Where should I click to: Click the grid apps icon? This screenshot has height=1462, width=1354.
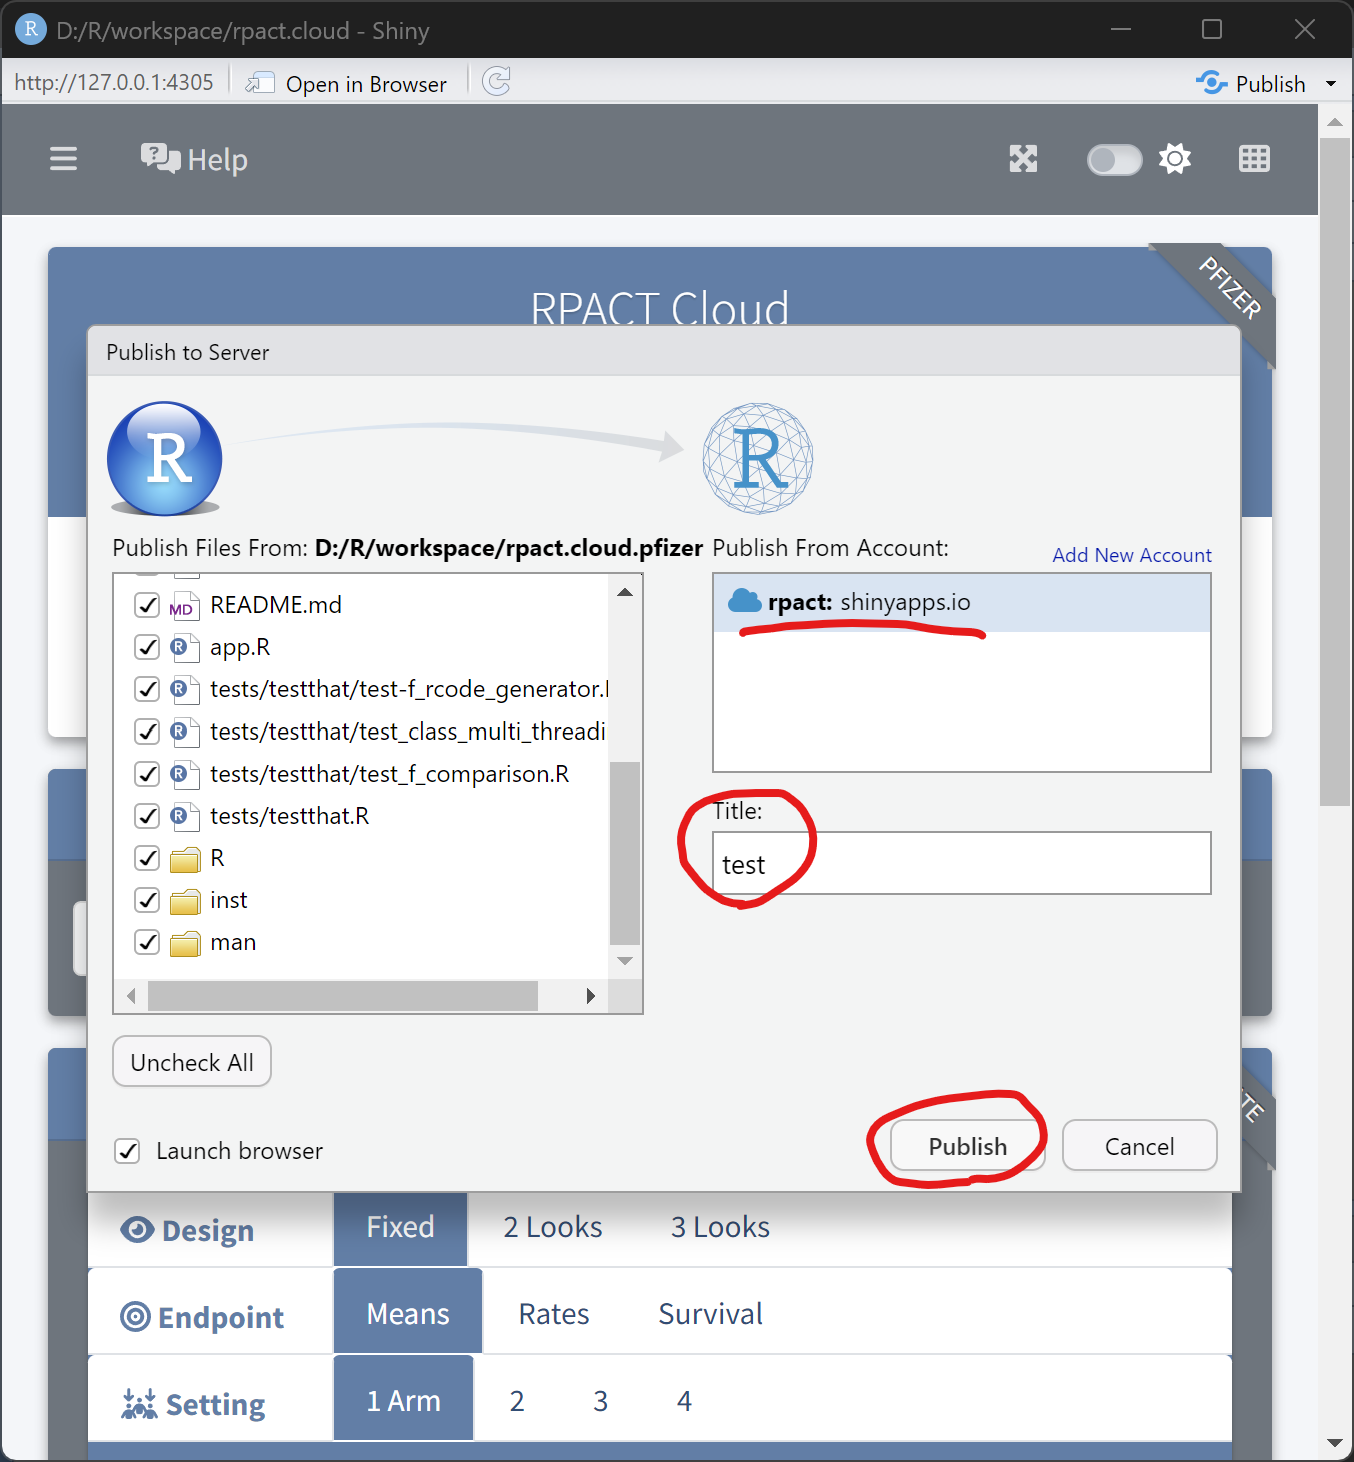[x=1254, y=159]
